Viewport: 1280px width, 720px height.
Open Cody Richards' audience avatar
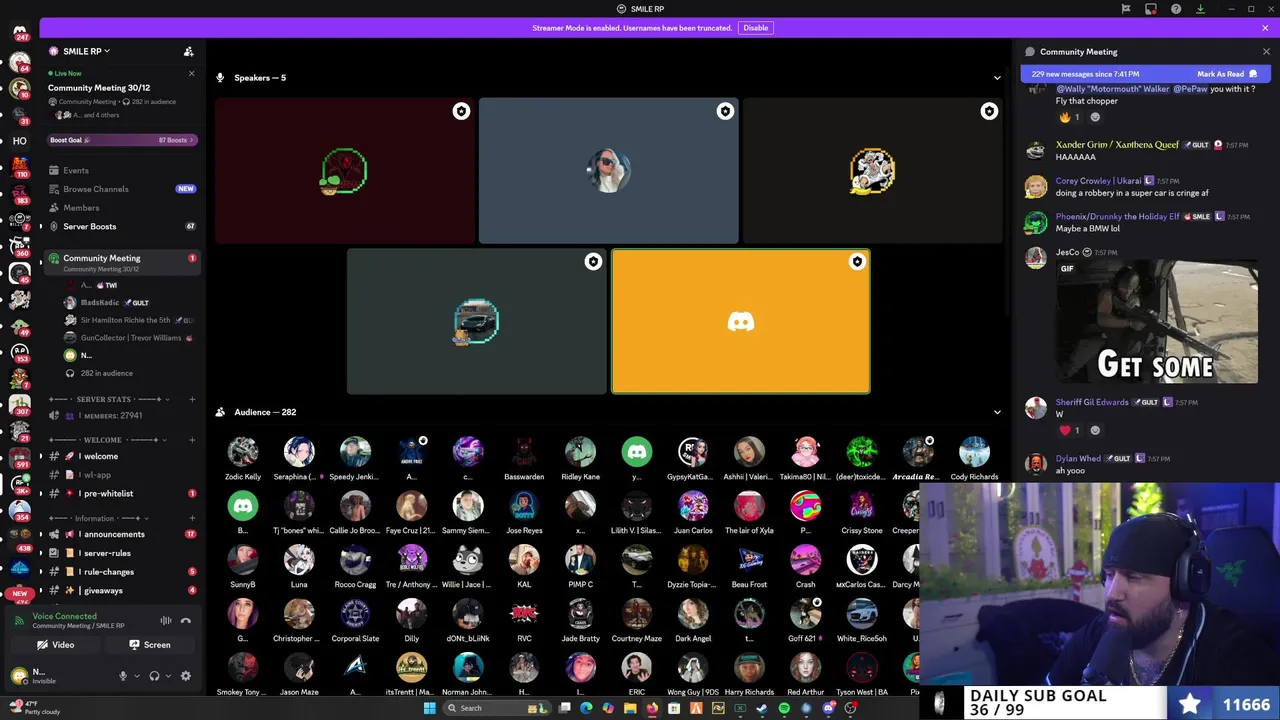coord(974,452)
